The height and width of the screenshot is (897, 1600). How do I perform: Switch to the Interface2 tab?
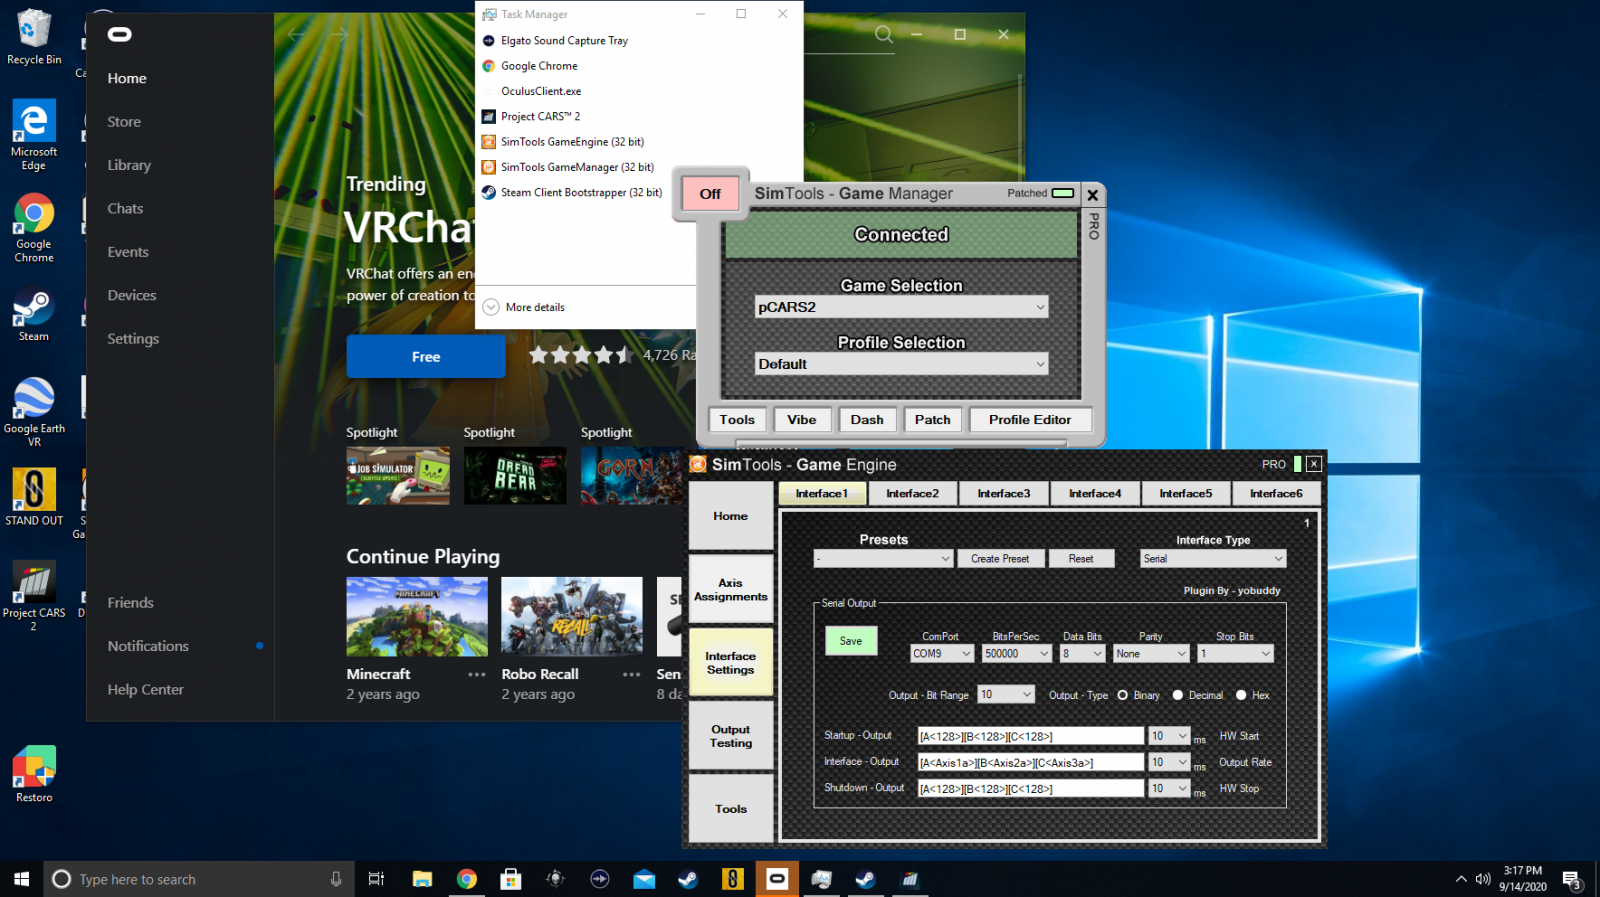[x=912, y=493]
